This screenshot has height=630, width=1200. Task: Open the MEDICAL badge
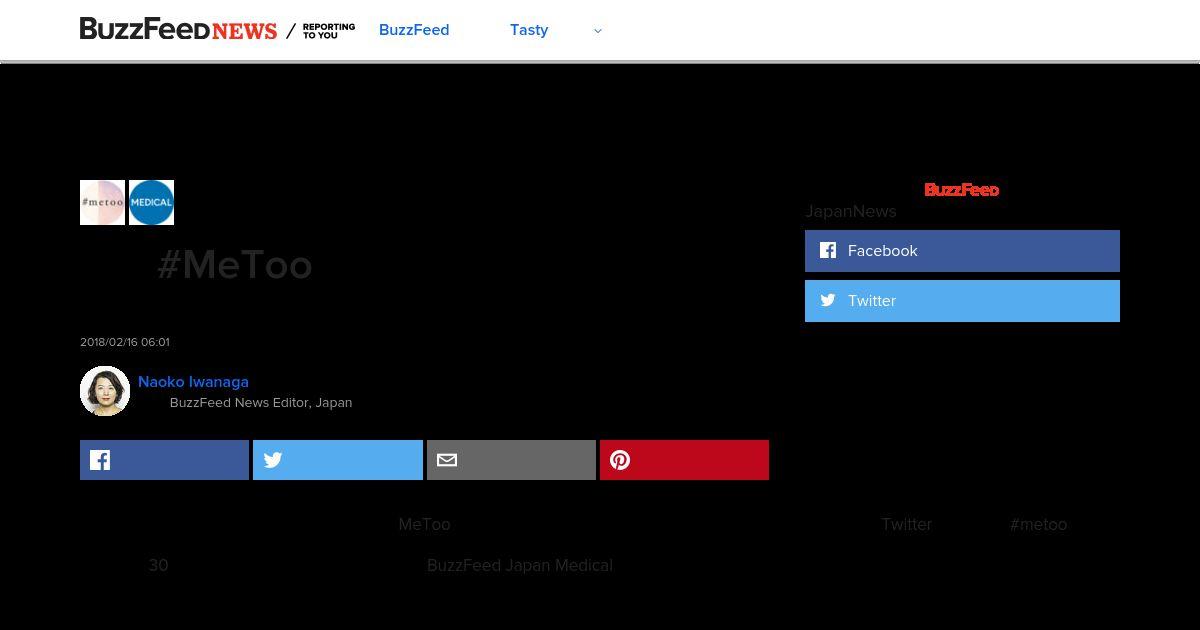[x=151, y=202]
